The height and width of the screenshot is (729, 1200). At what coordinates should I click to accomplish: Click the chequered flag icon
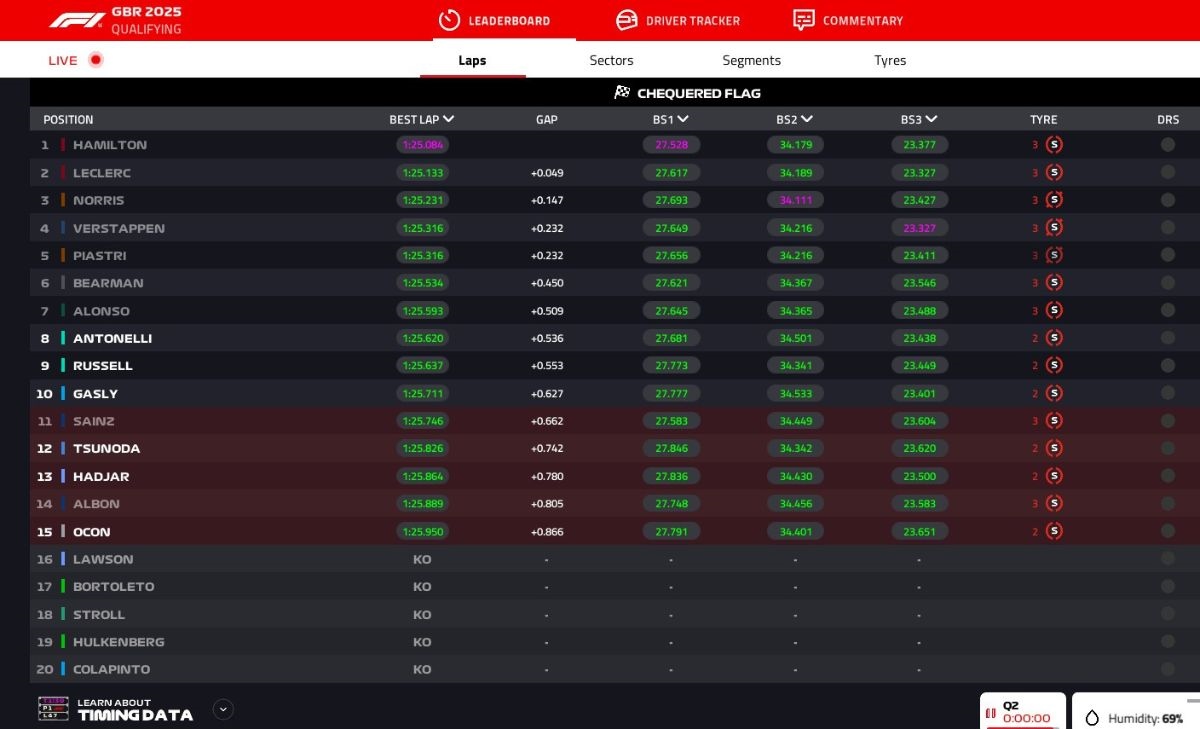[622, 93]
